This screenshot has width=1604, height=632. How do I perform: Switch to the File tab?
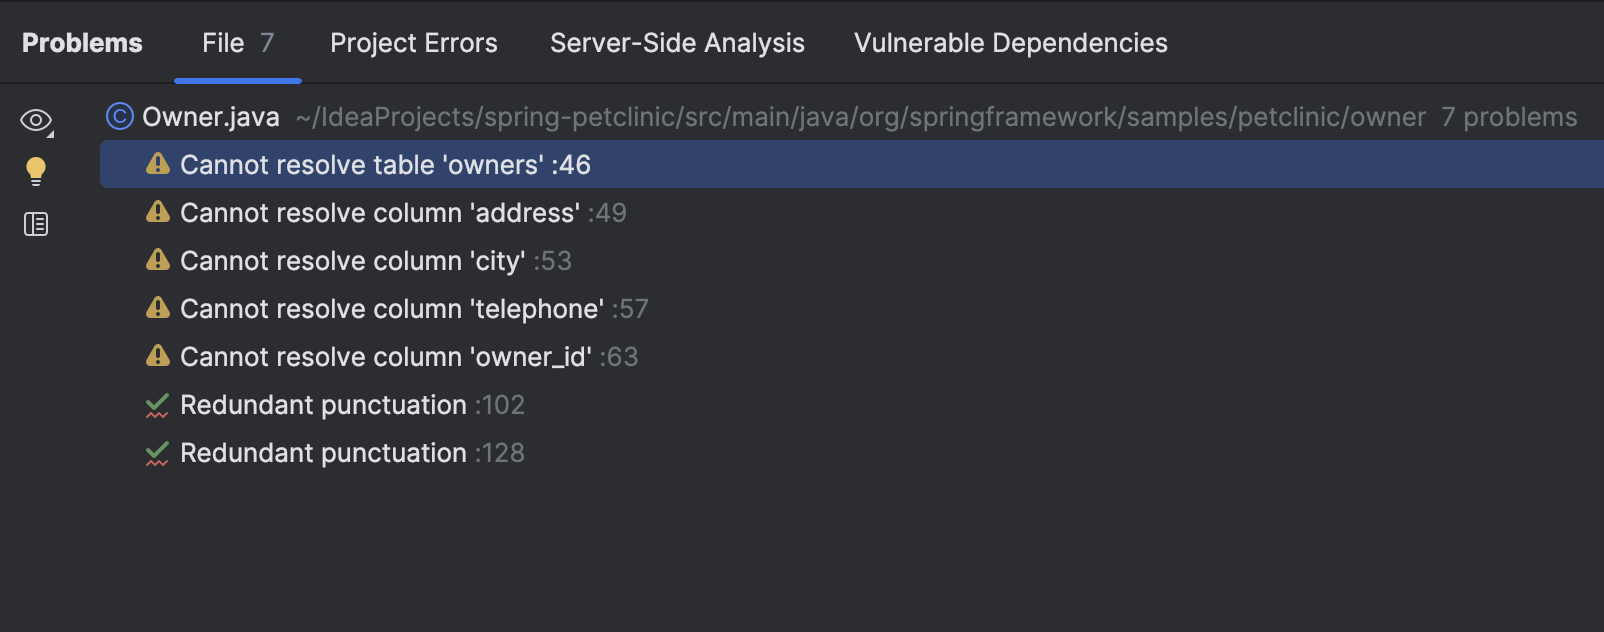point(237,43)
